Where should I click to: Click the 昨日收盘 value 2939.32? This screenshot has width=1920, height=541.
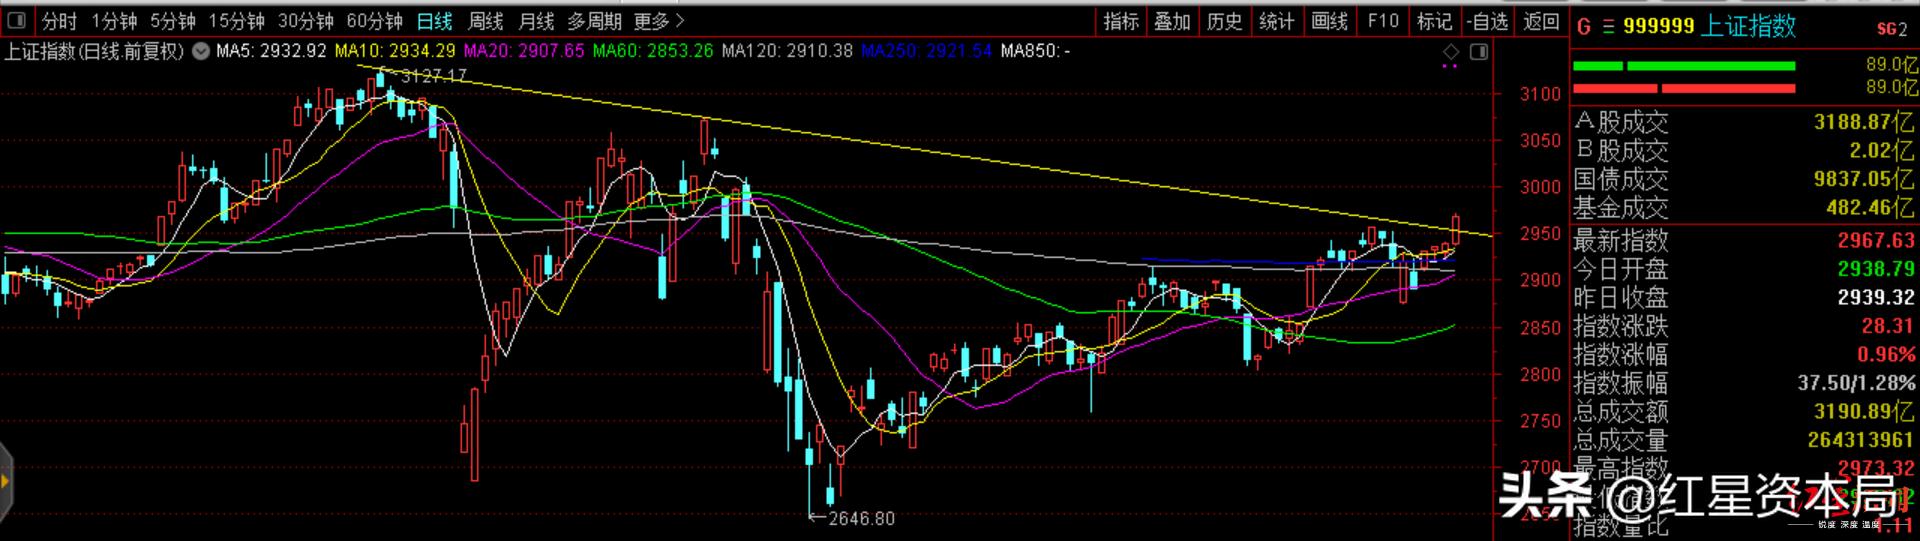pos(1876,297)
